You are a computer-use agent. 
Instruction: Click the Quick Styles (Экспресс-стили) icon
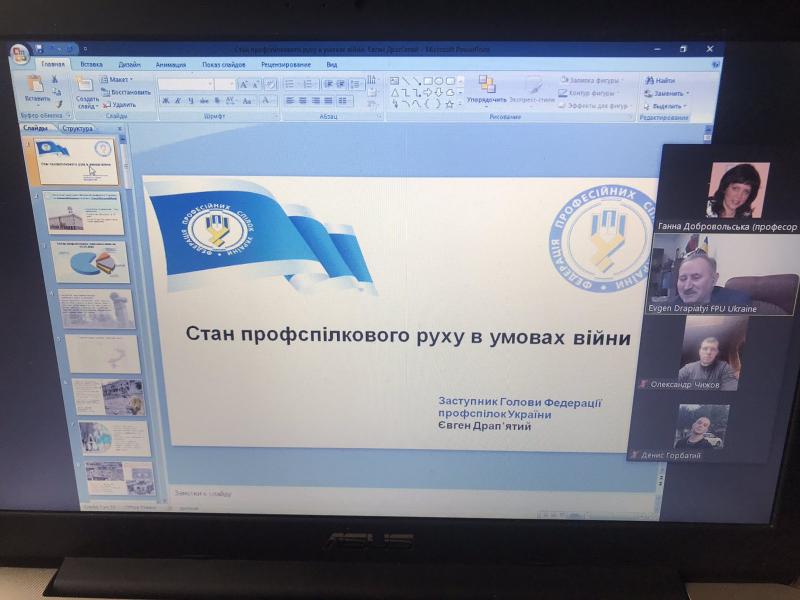click(534, 85)
